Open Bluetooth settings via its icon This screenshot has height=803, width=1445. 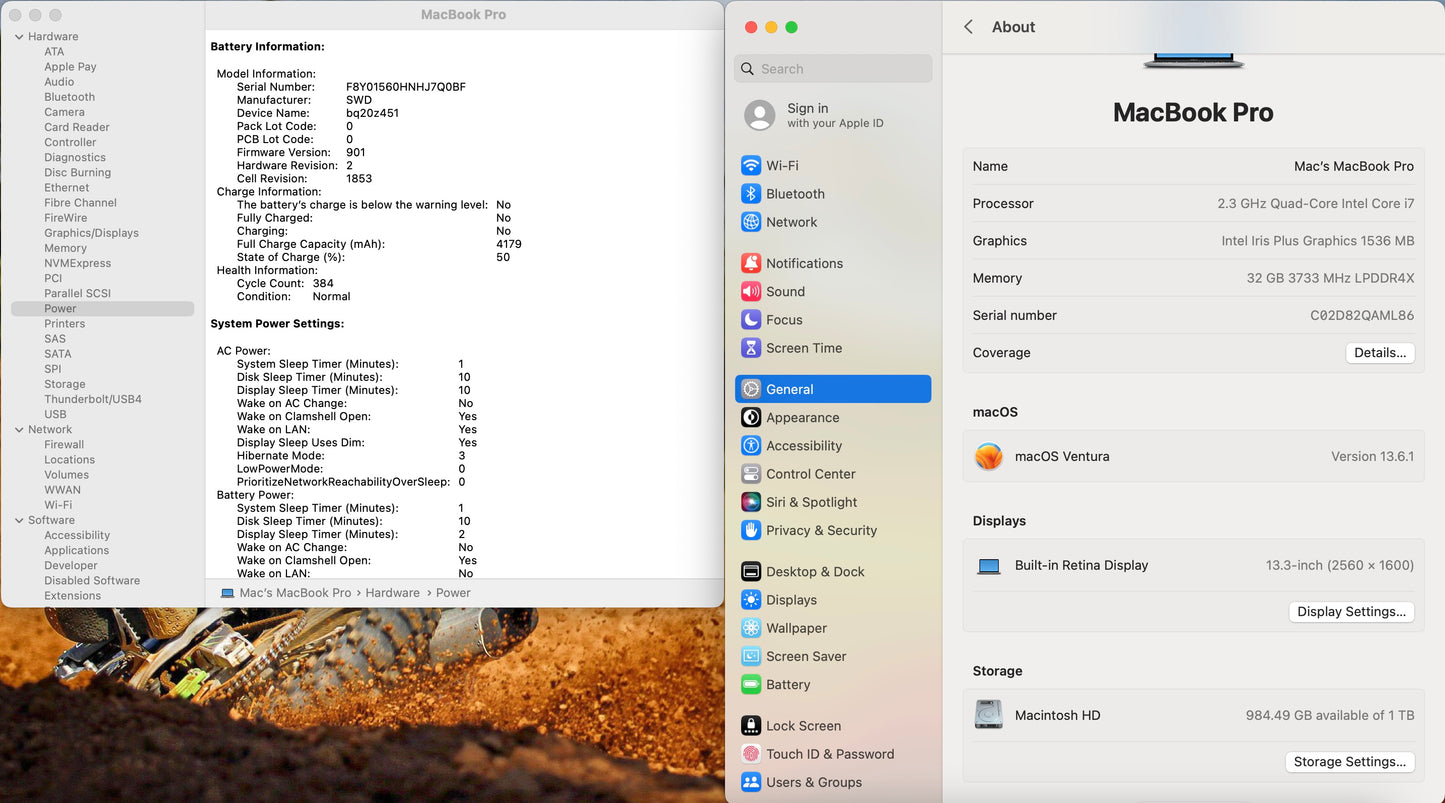pyautogui.click(x=751, y=194)
